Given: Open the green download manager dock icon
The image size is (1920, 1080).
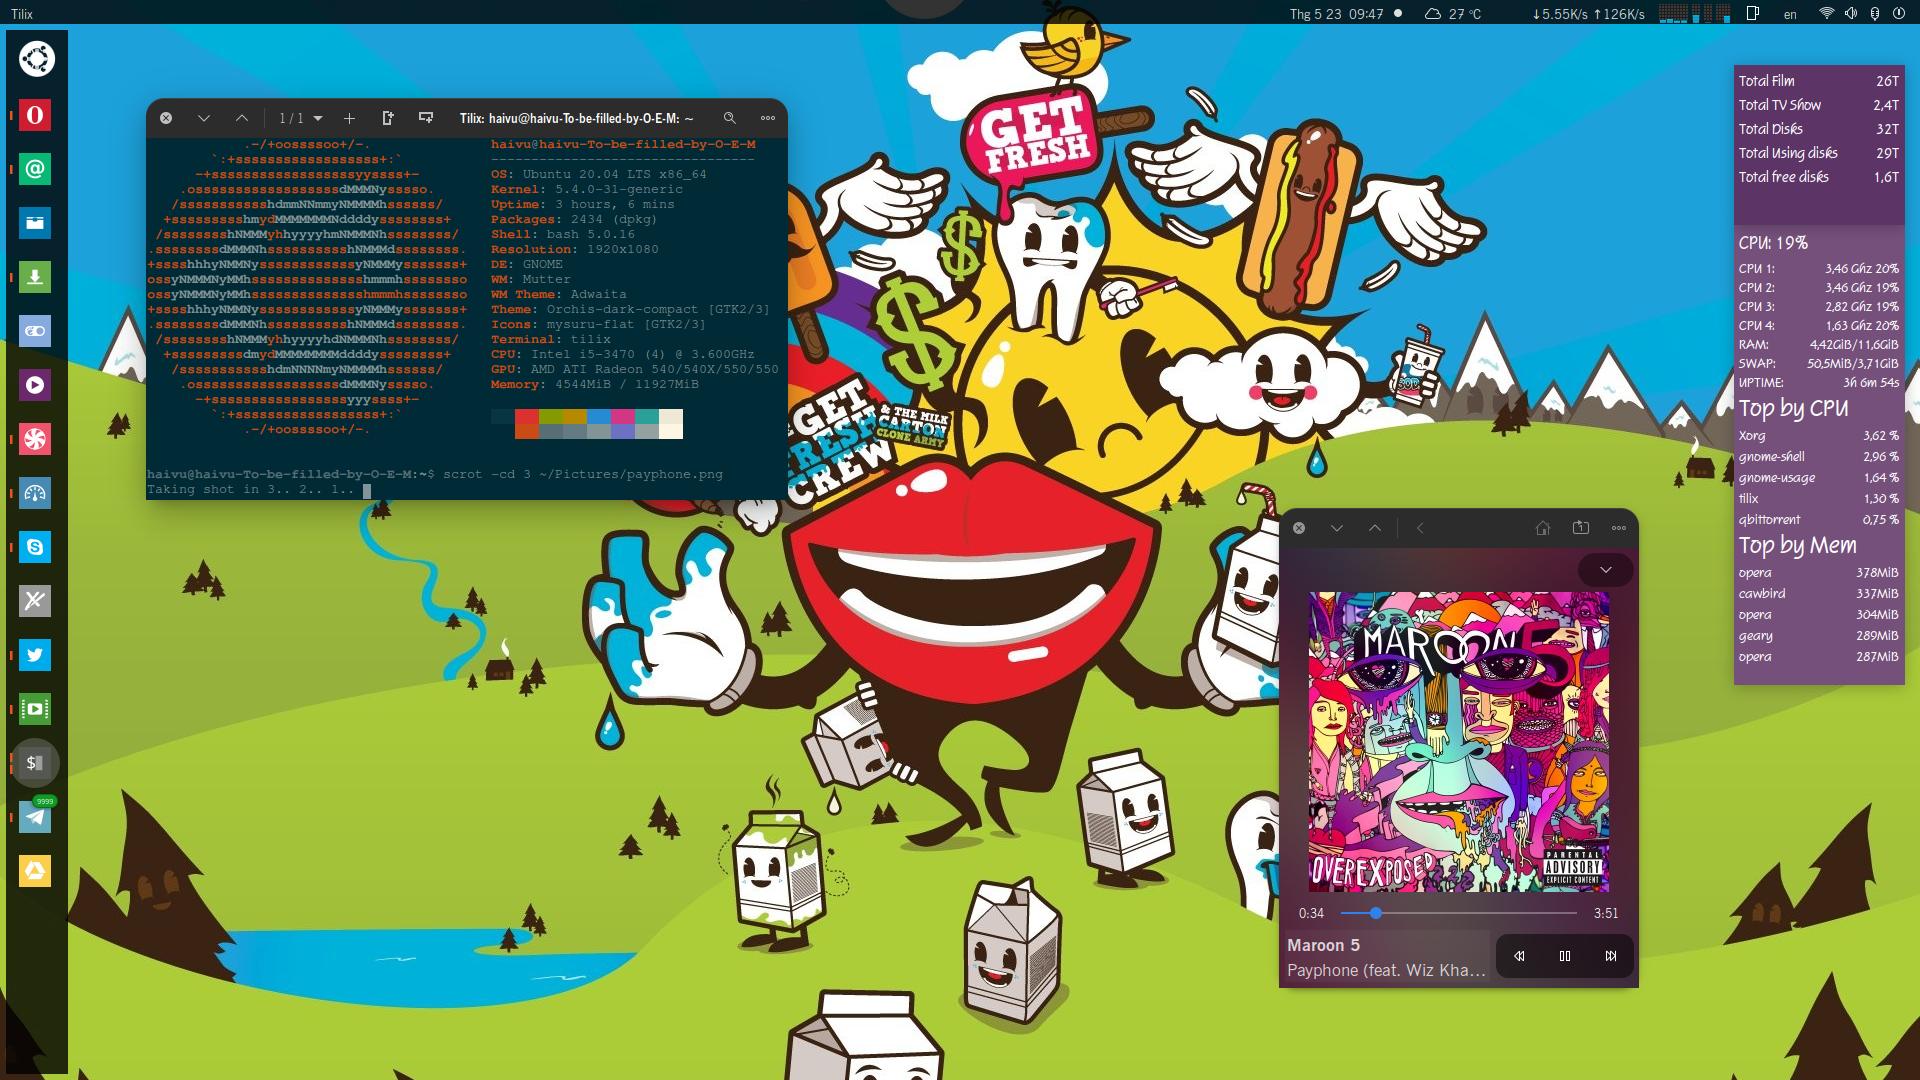Looking at the screenshot, I should (x=35, y=277).
